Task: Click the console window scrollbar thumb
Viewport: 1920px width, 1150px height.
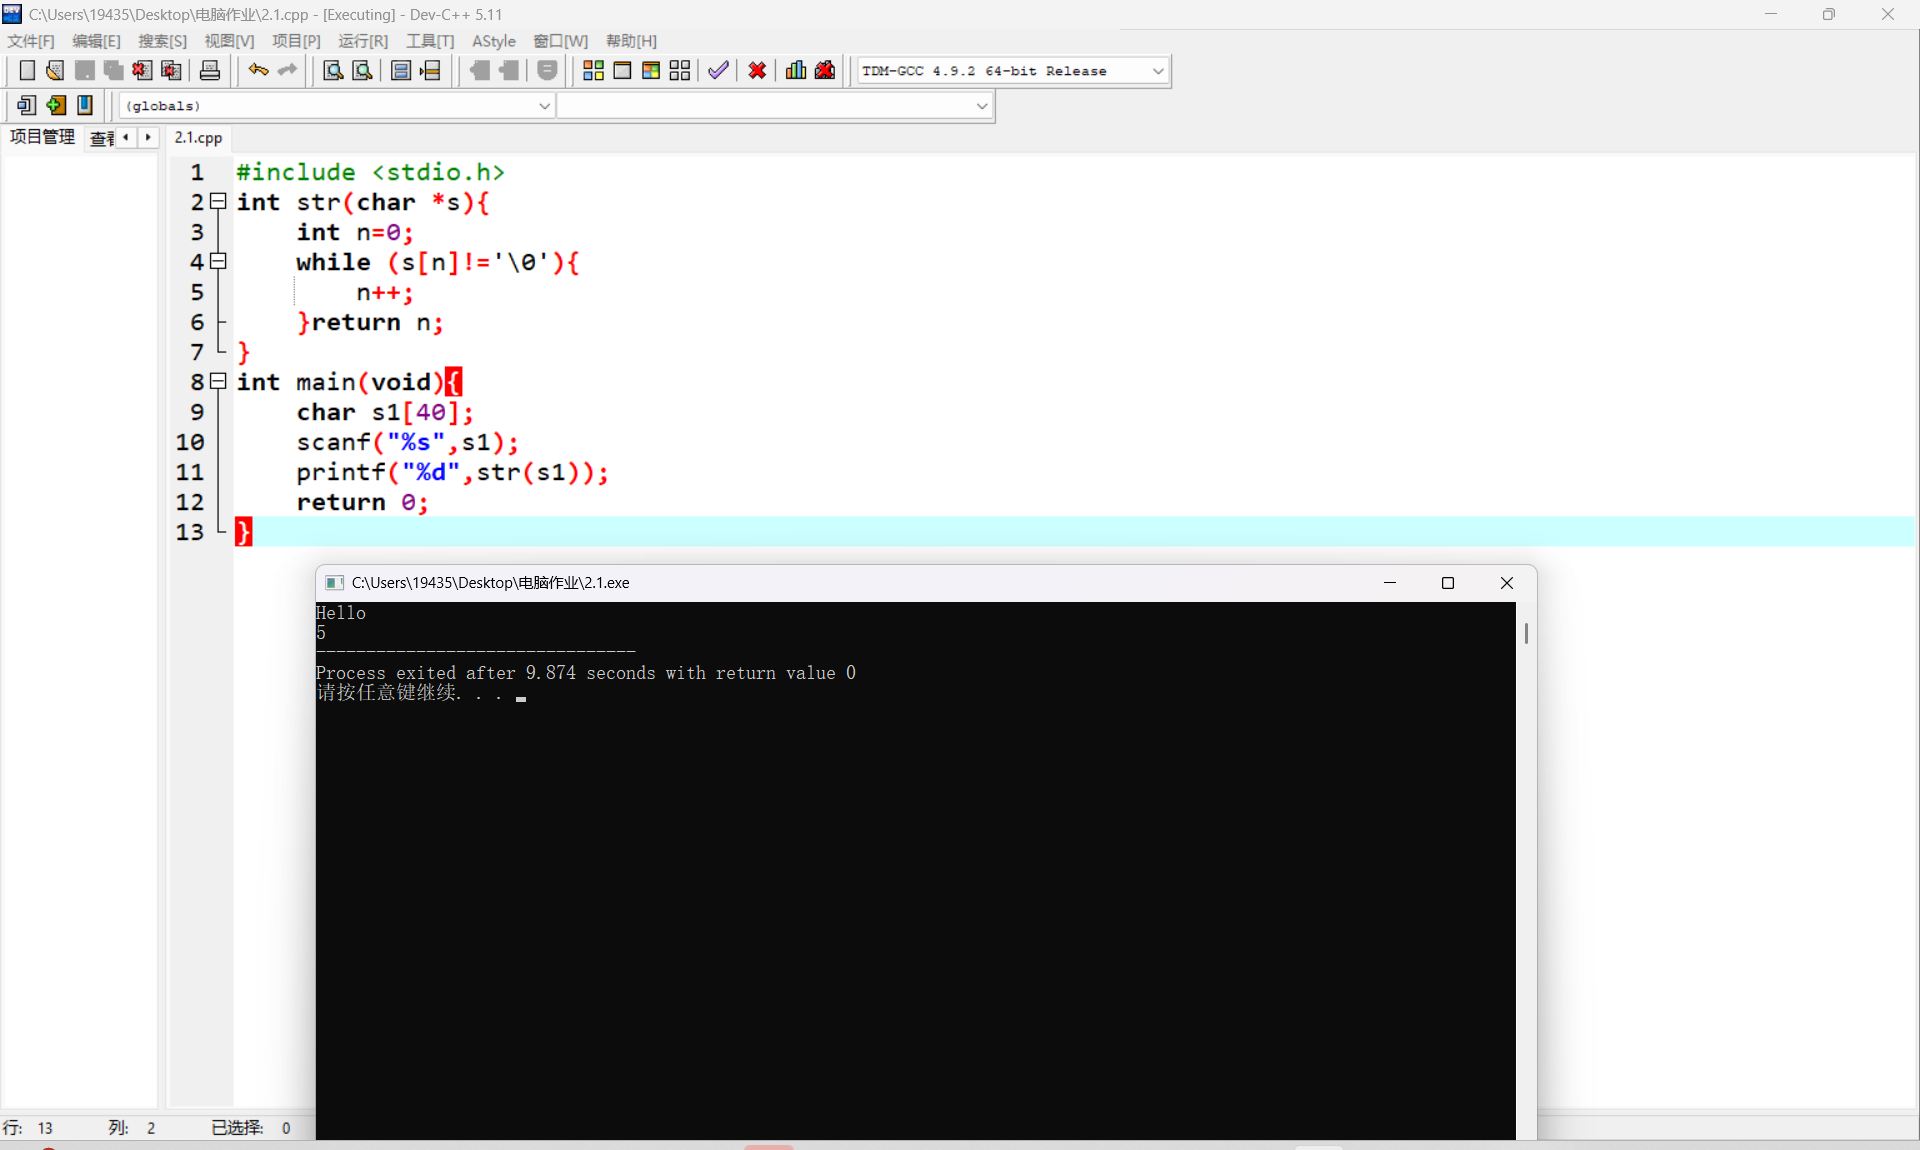Action: (1526, 634)
